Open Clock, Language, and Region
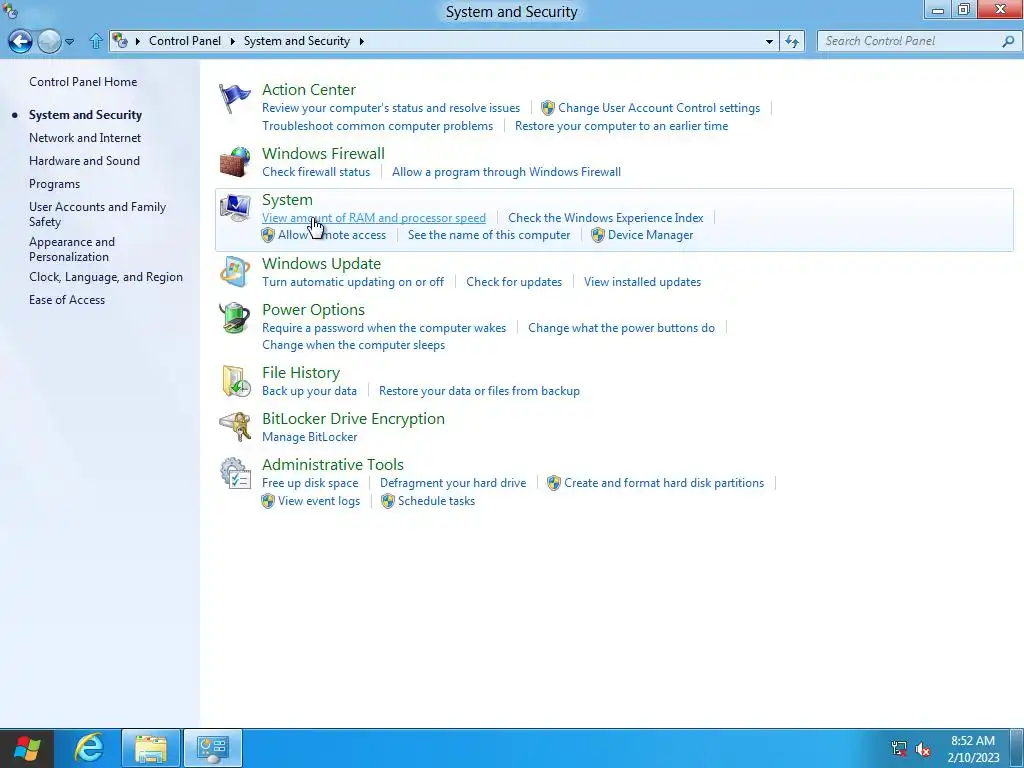Image resolution: width=1024 pixels, height=768 pixels. point(106,277)
